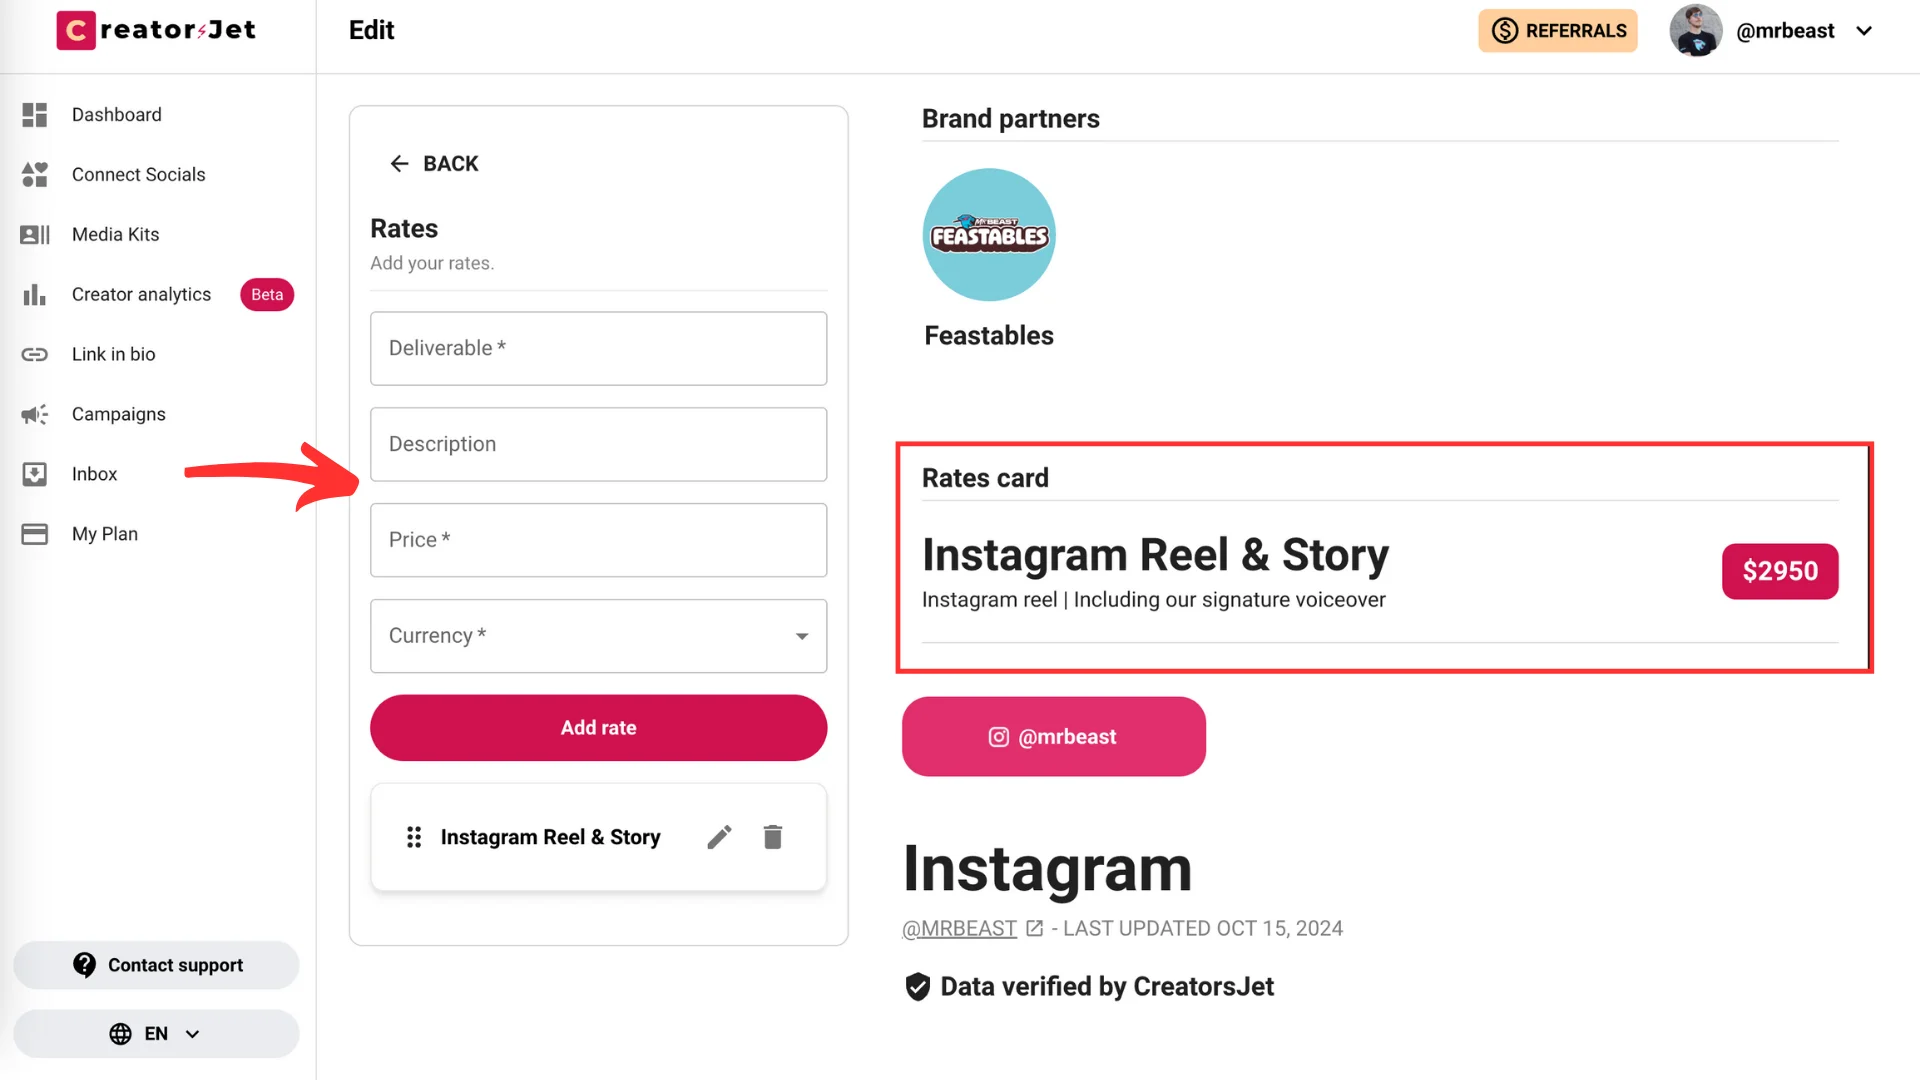The image size is (1920, 1080).
Task: Click the delete rate trash icon
Action: (x=771, y=836)
